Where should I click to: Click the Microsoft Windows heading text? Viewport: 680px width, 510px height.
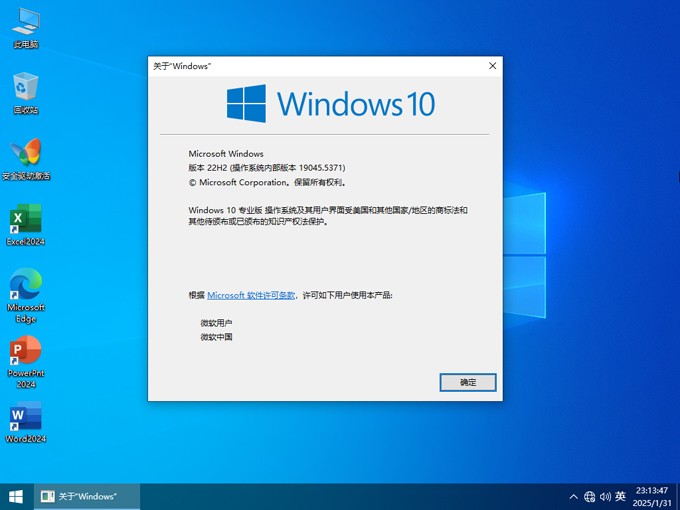click(x=226, y=154)
